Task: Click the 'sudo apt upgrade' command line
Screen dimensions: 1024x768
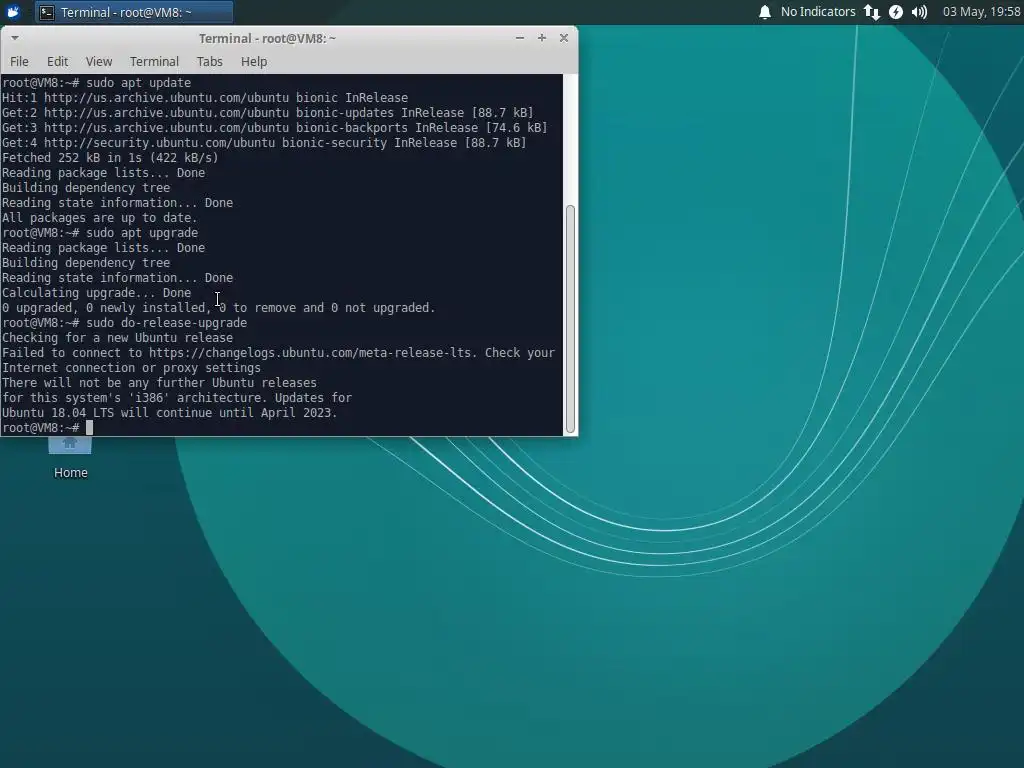Action: [x=100, y=233]
